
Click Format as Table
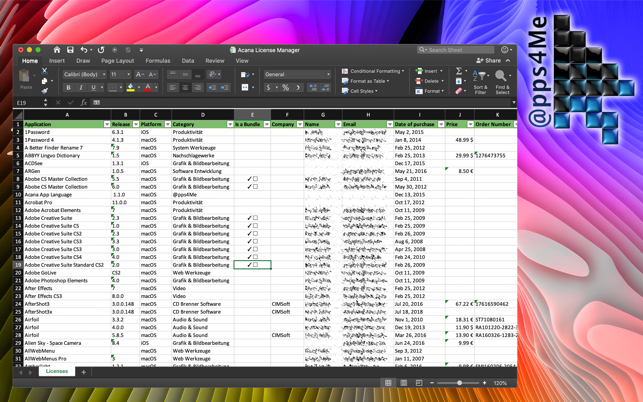point(365,81)
